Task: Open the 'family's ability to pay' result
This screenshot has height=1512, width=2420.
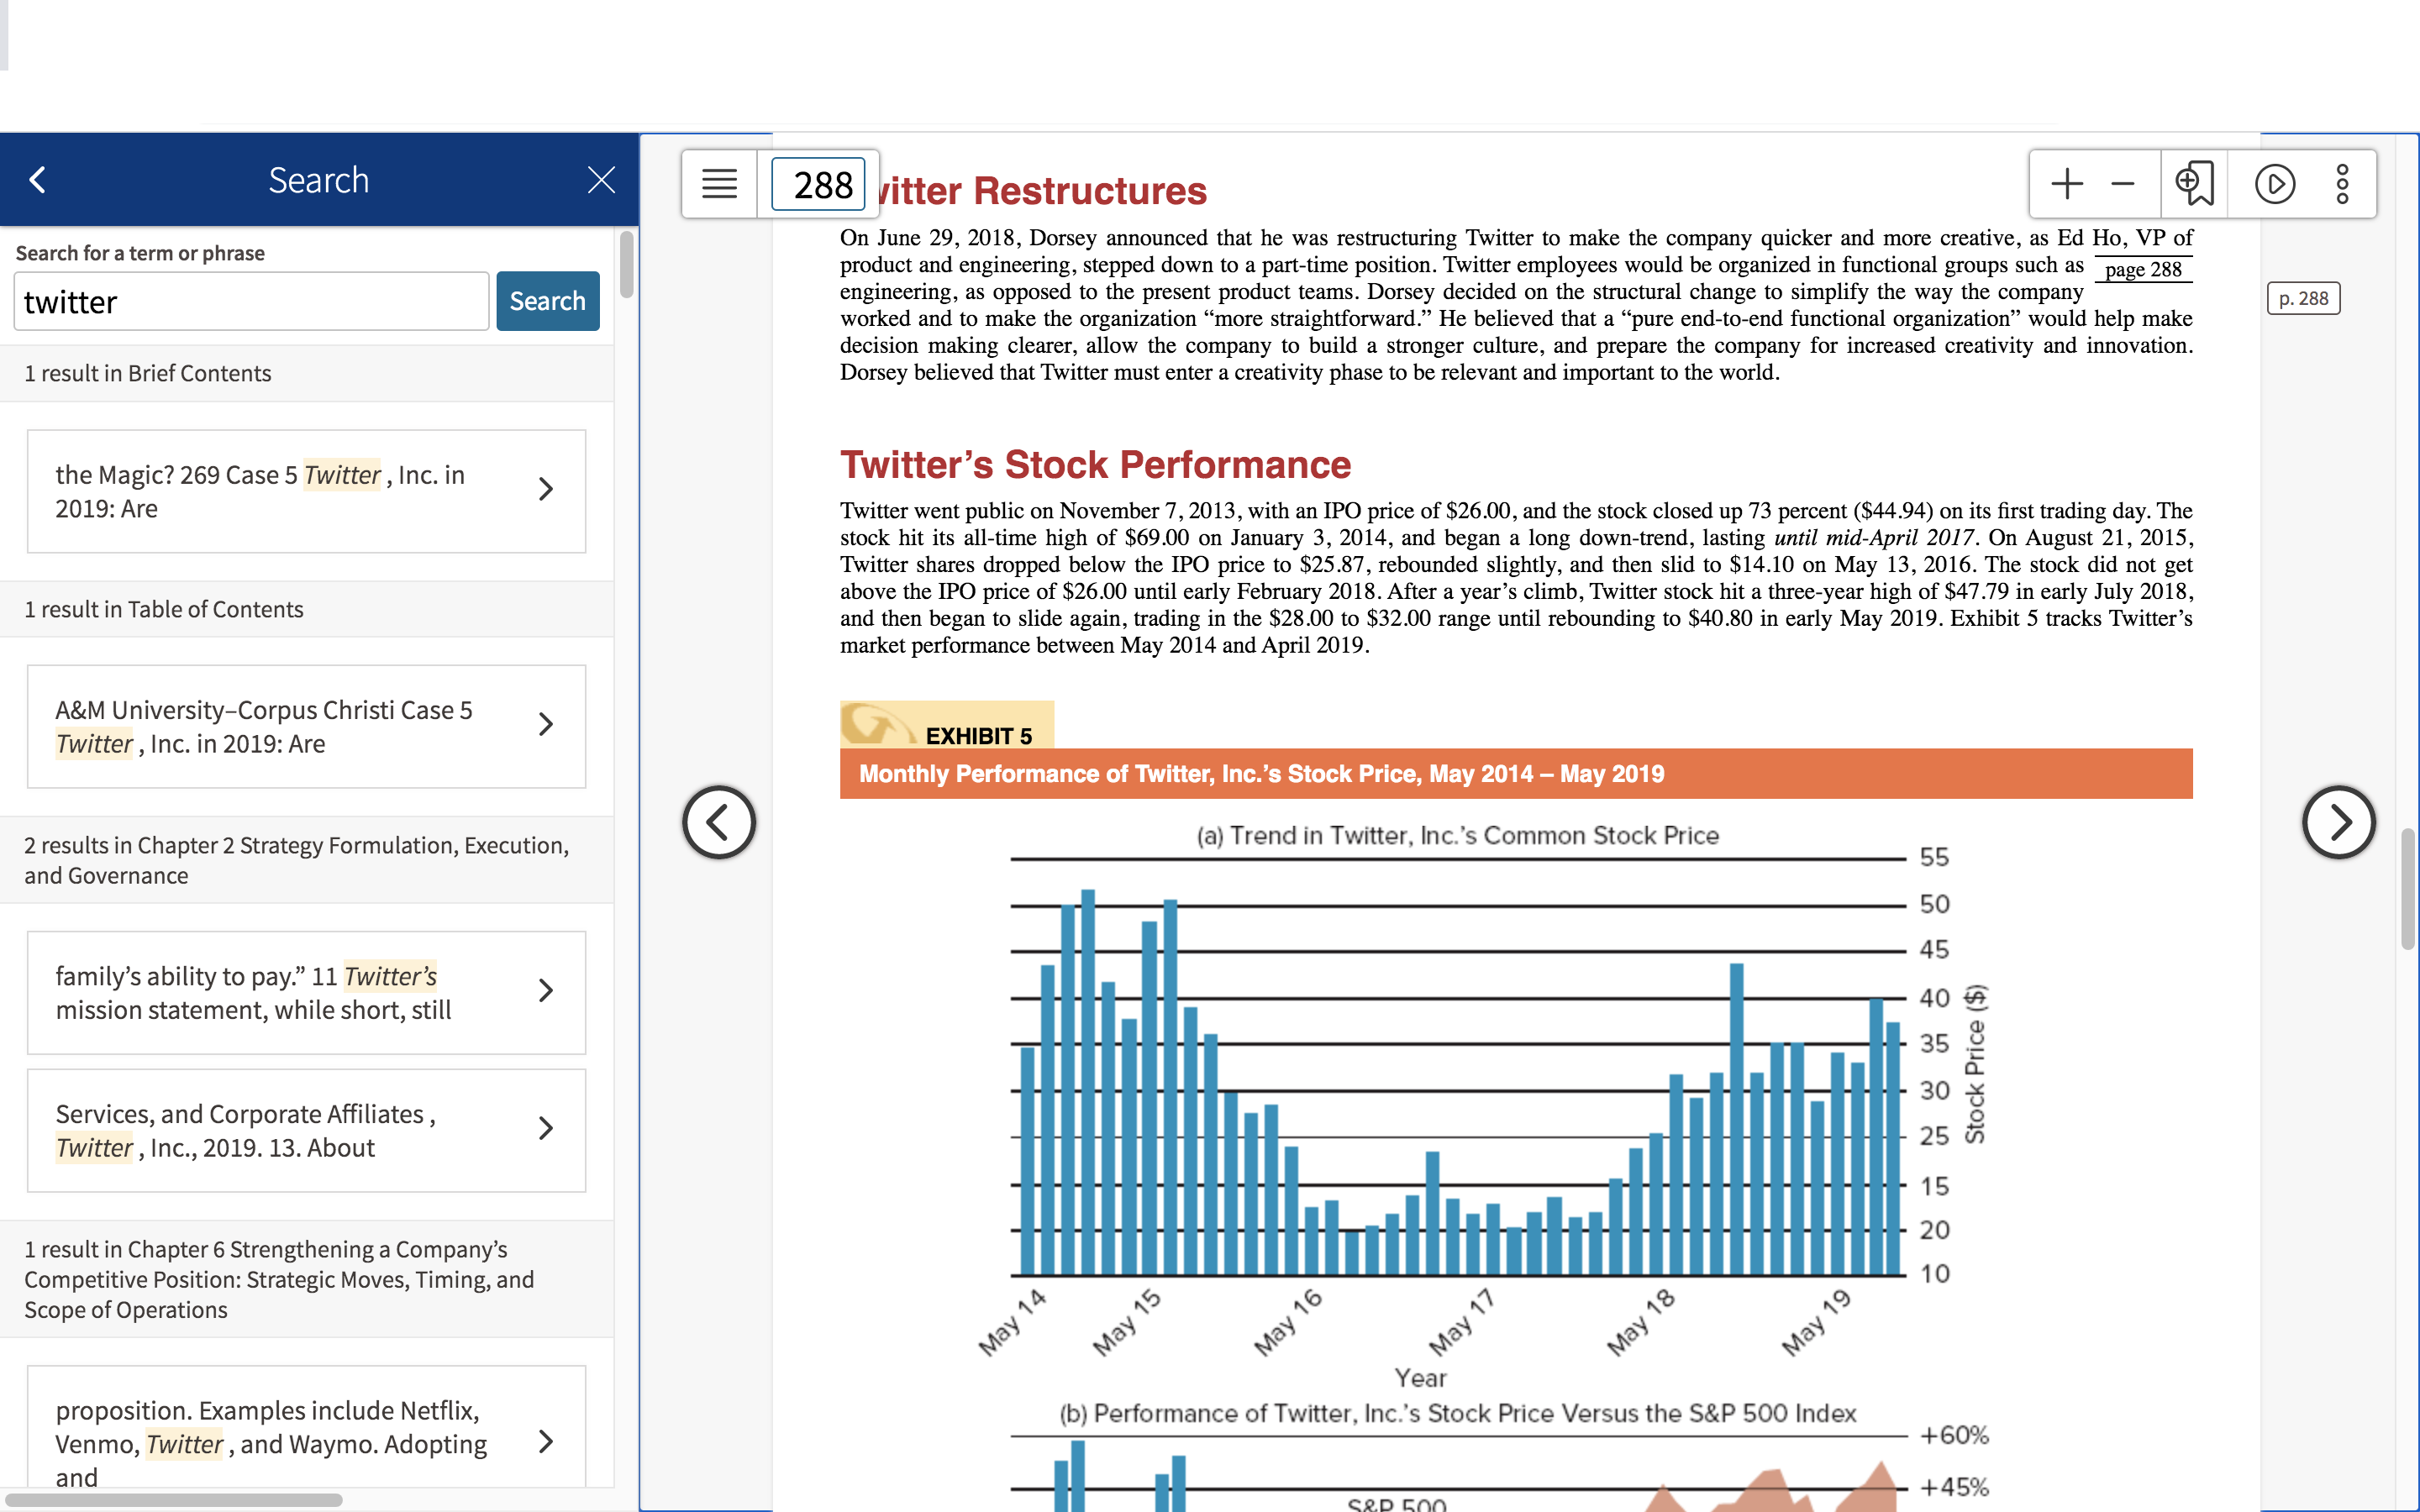Action: click(306, 992)
